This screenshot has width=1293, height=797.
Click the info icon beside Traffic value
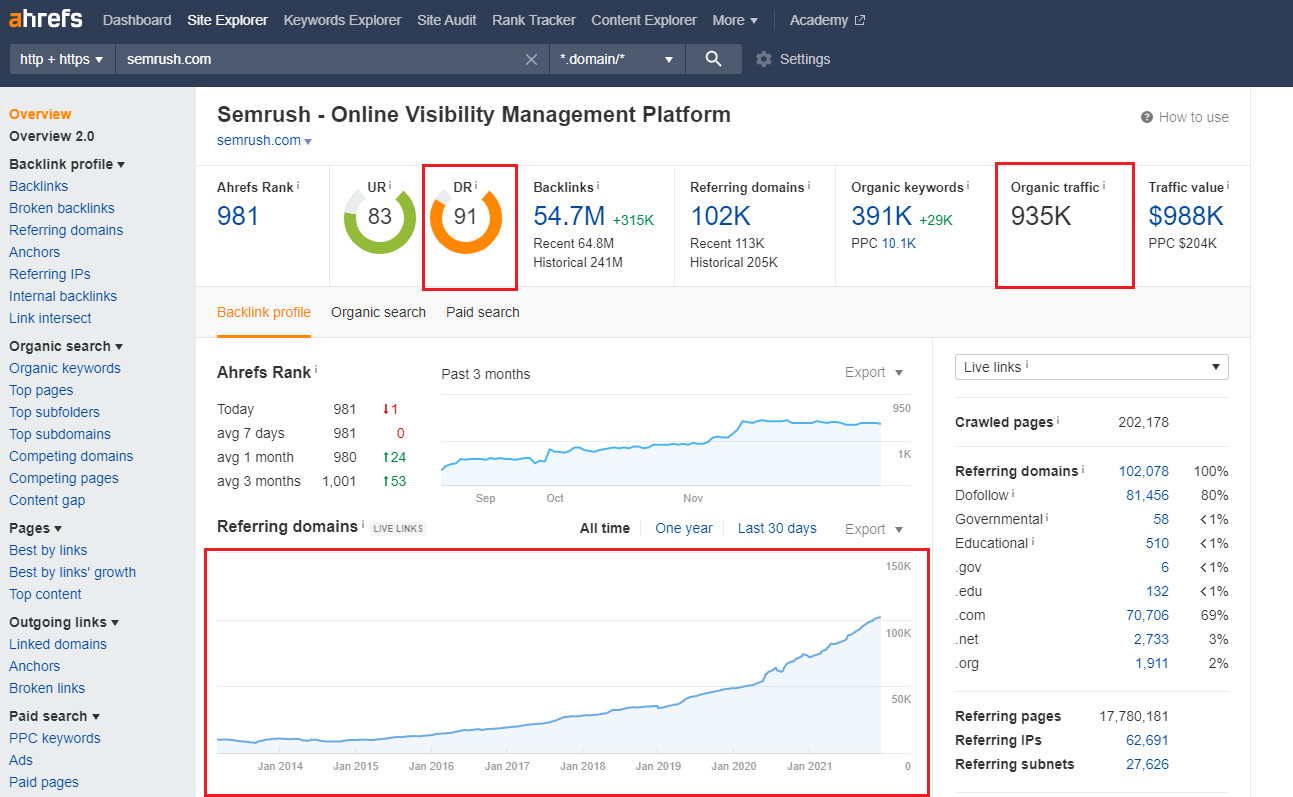(1228, 185)
